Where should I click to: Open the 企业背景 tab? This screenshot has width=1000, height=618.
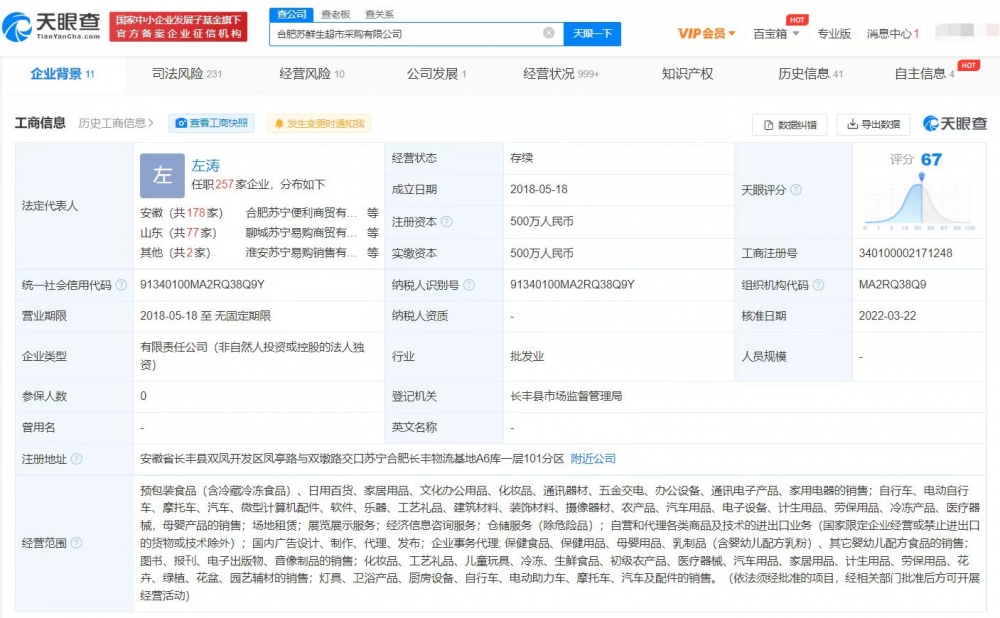[x=62, y=74]
